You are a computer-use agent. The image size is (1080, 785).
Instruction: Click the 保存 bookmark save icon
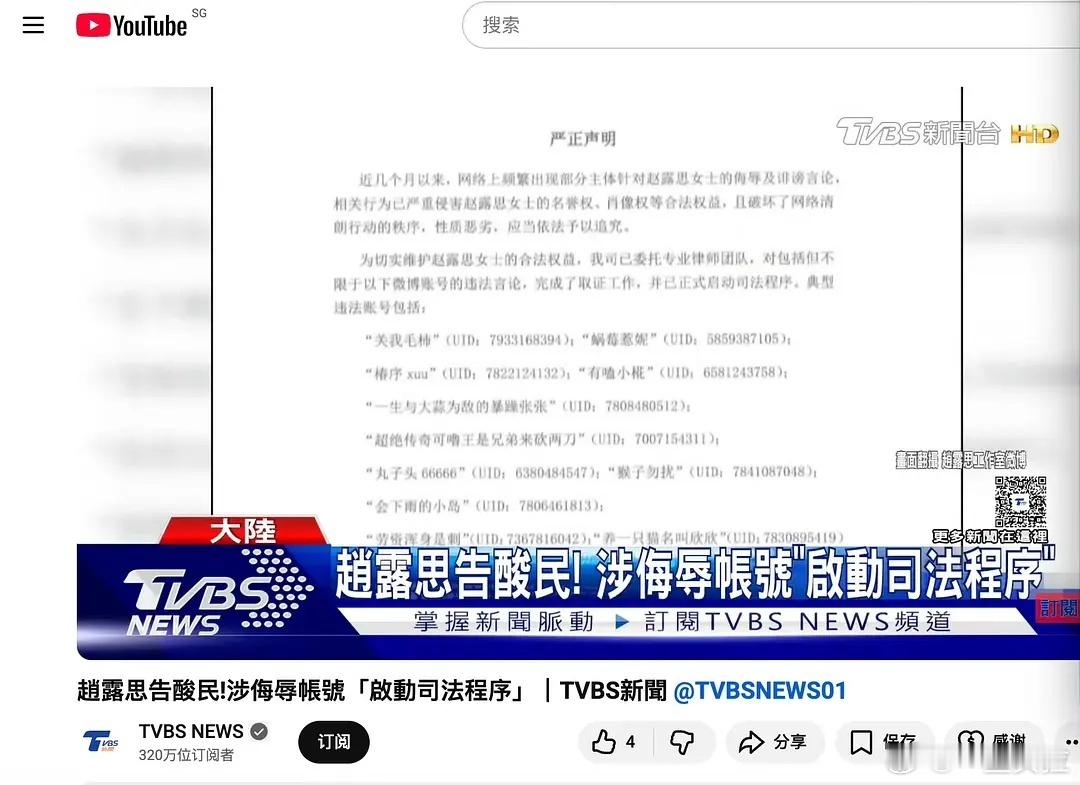[x=862, y=741]
